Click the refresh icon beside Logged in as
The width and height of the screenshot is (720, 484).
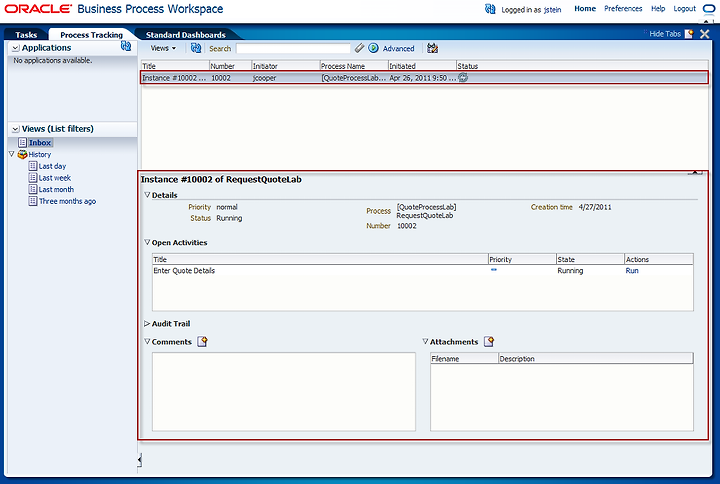[490, 9]
